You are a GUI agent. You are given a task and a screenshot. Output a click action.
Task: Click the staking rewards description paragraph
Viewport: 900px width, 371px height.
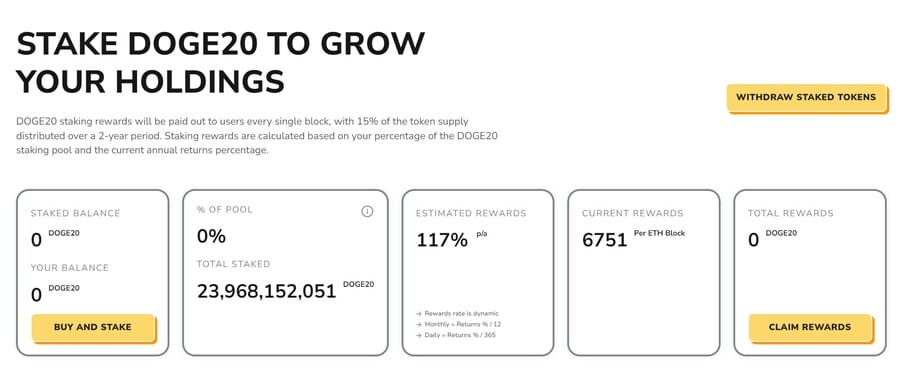pos(260,136)
